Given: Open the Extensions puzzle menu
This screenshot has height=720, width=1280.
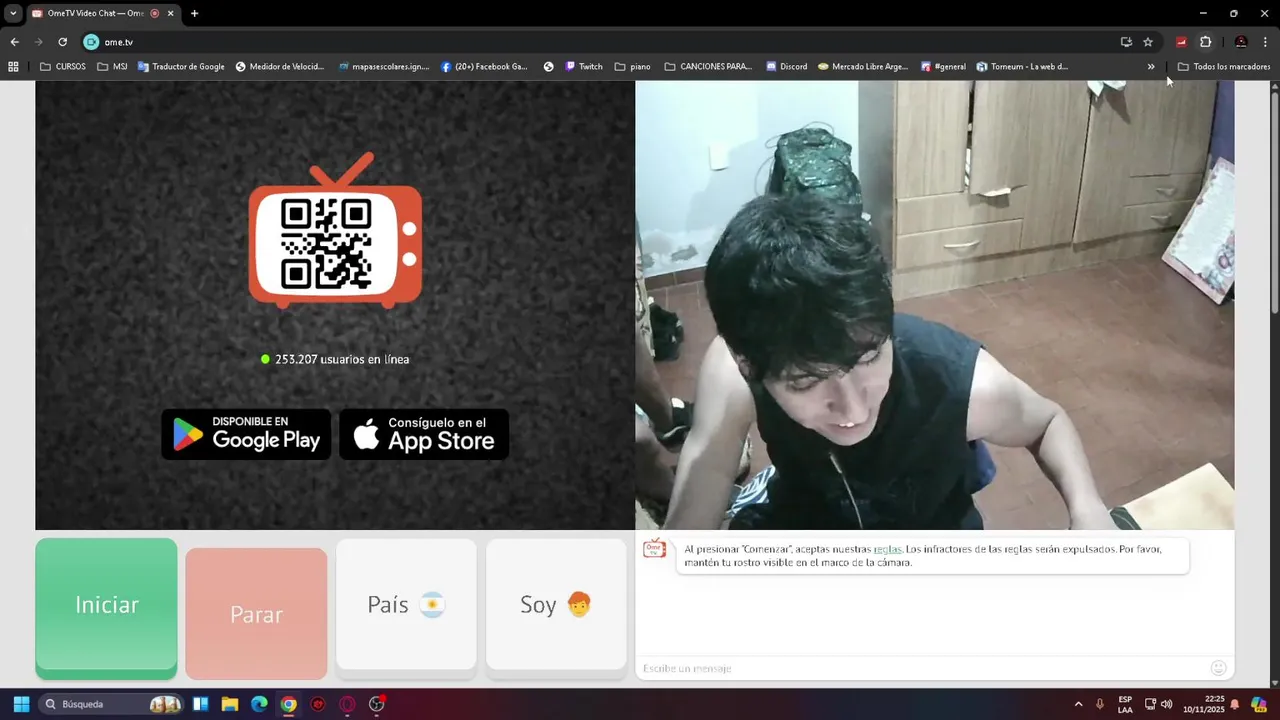Looking at the screenshot, I should pyautogui.click(x=1205, y=42).
